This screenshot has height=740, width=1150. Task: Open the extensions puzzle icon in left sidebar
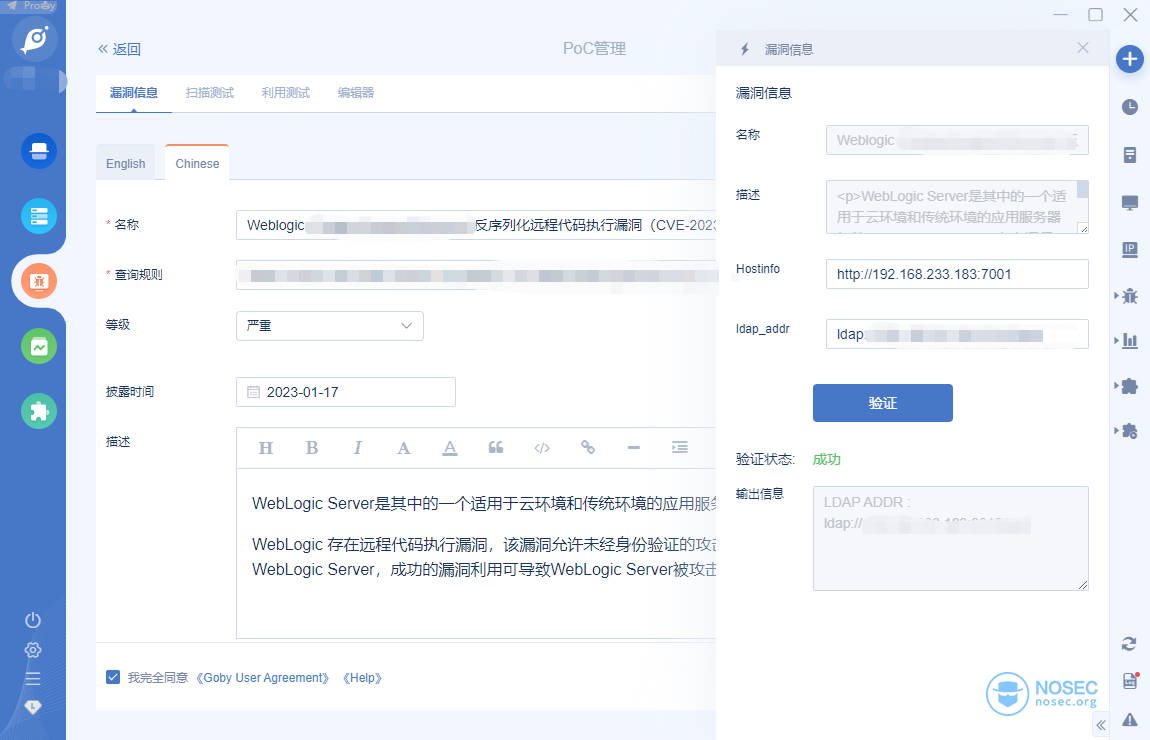coord(39,411)
